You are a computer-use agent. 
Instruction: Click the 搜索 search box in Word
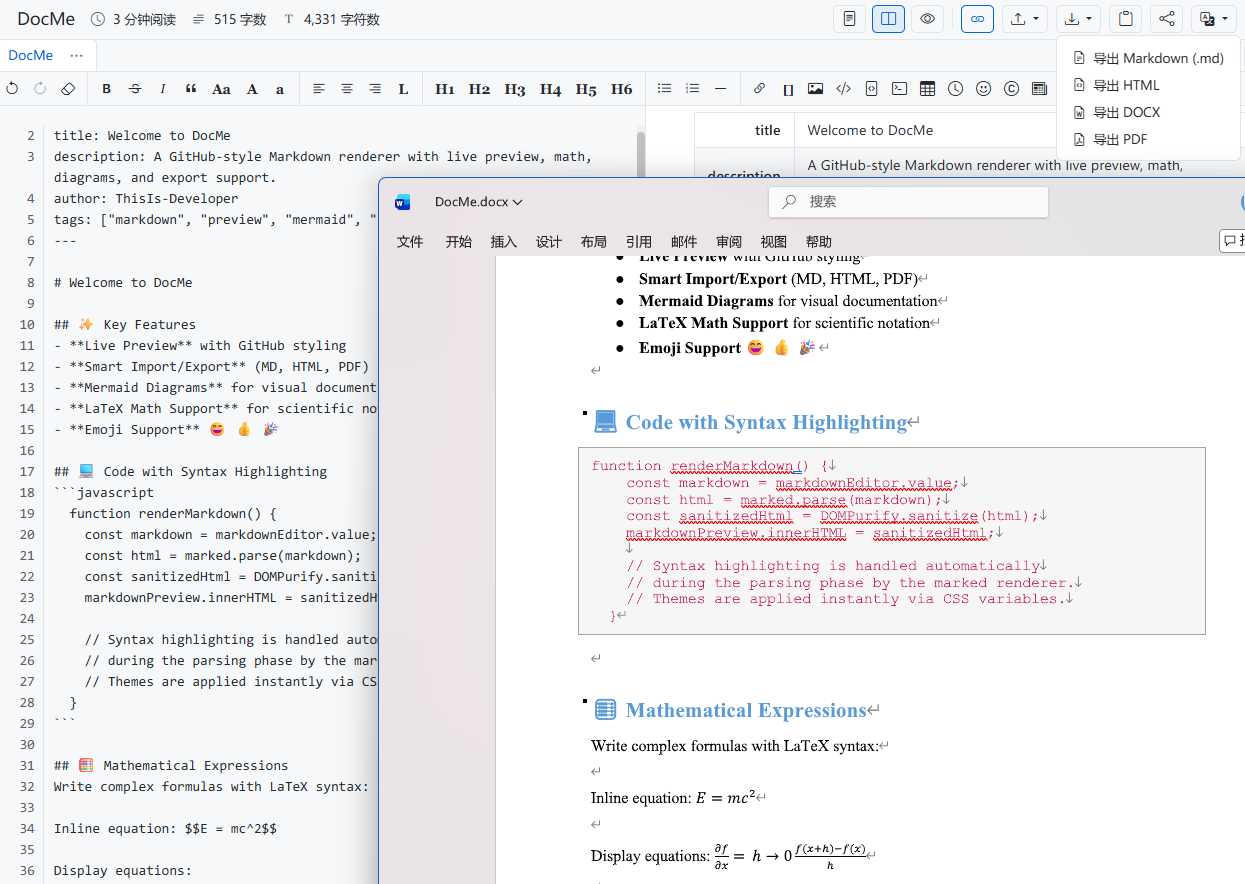[x=908, y=202]
